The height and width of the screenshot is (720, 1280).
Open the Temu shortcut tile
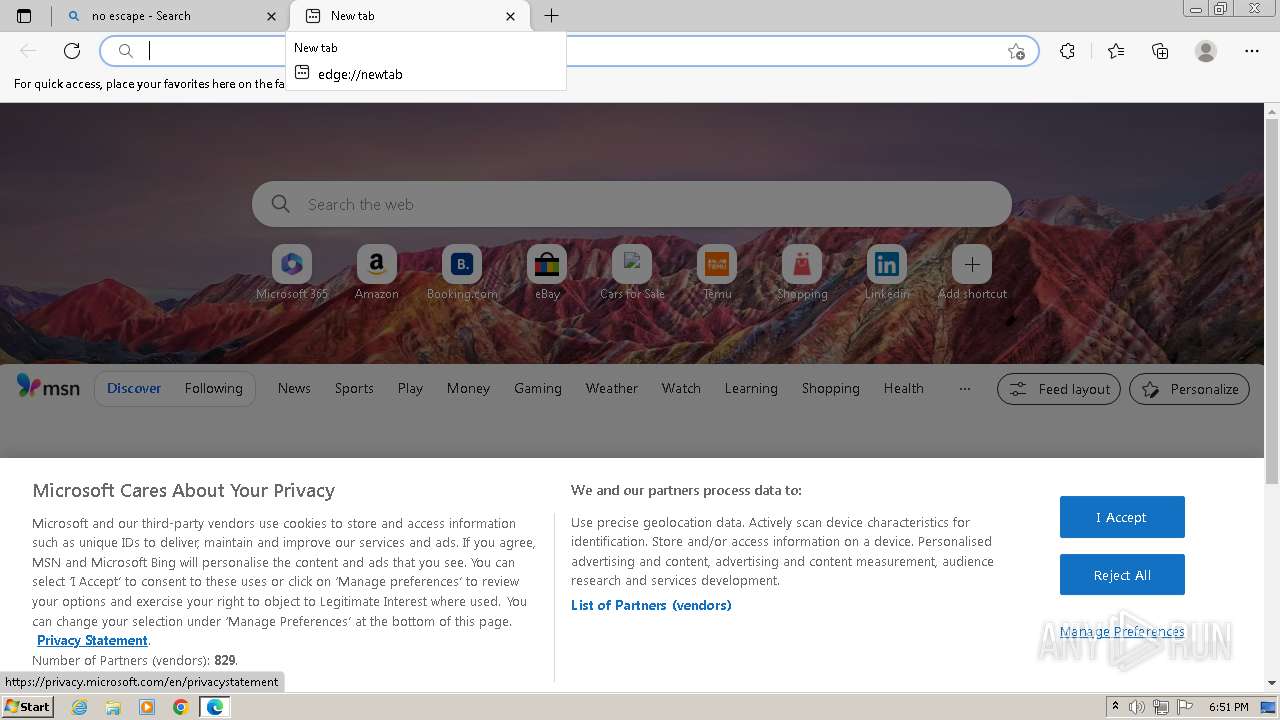point(717,272)
